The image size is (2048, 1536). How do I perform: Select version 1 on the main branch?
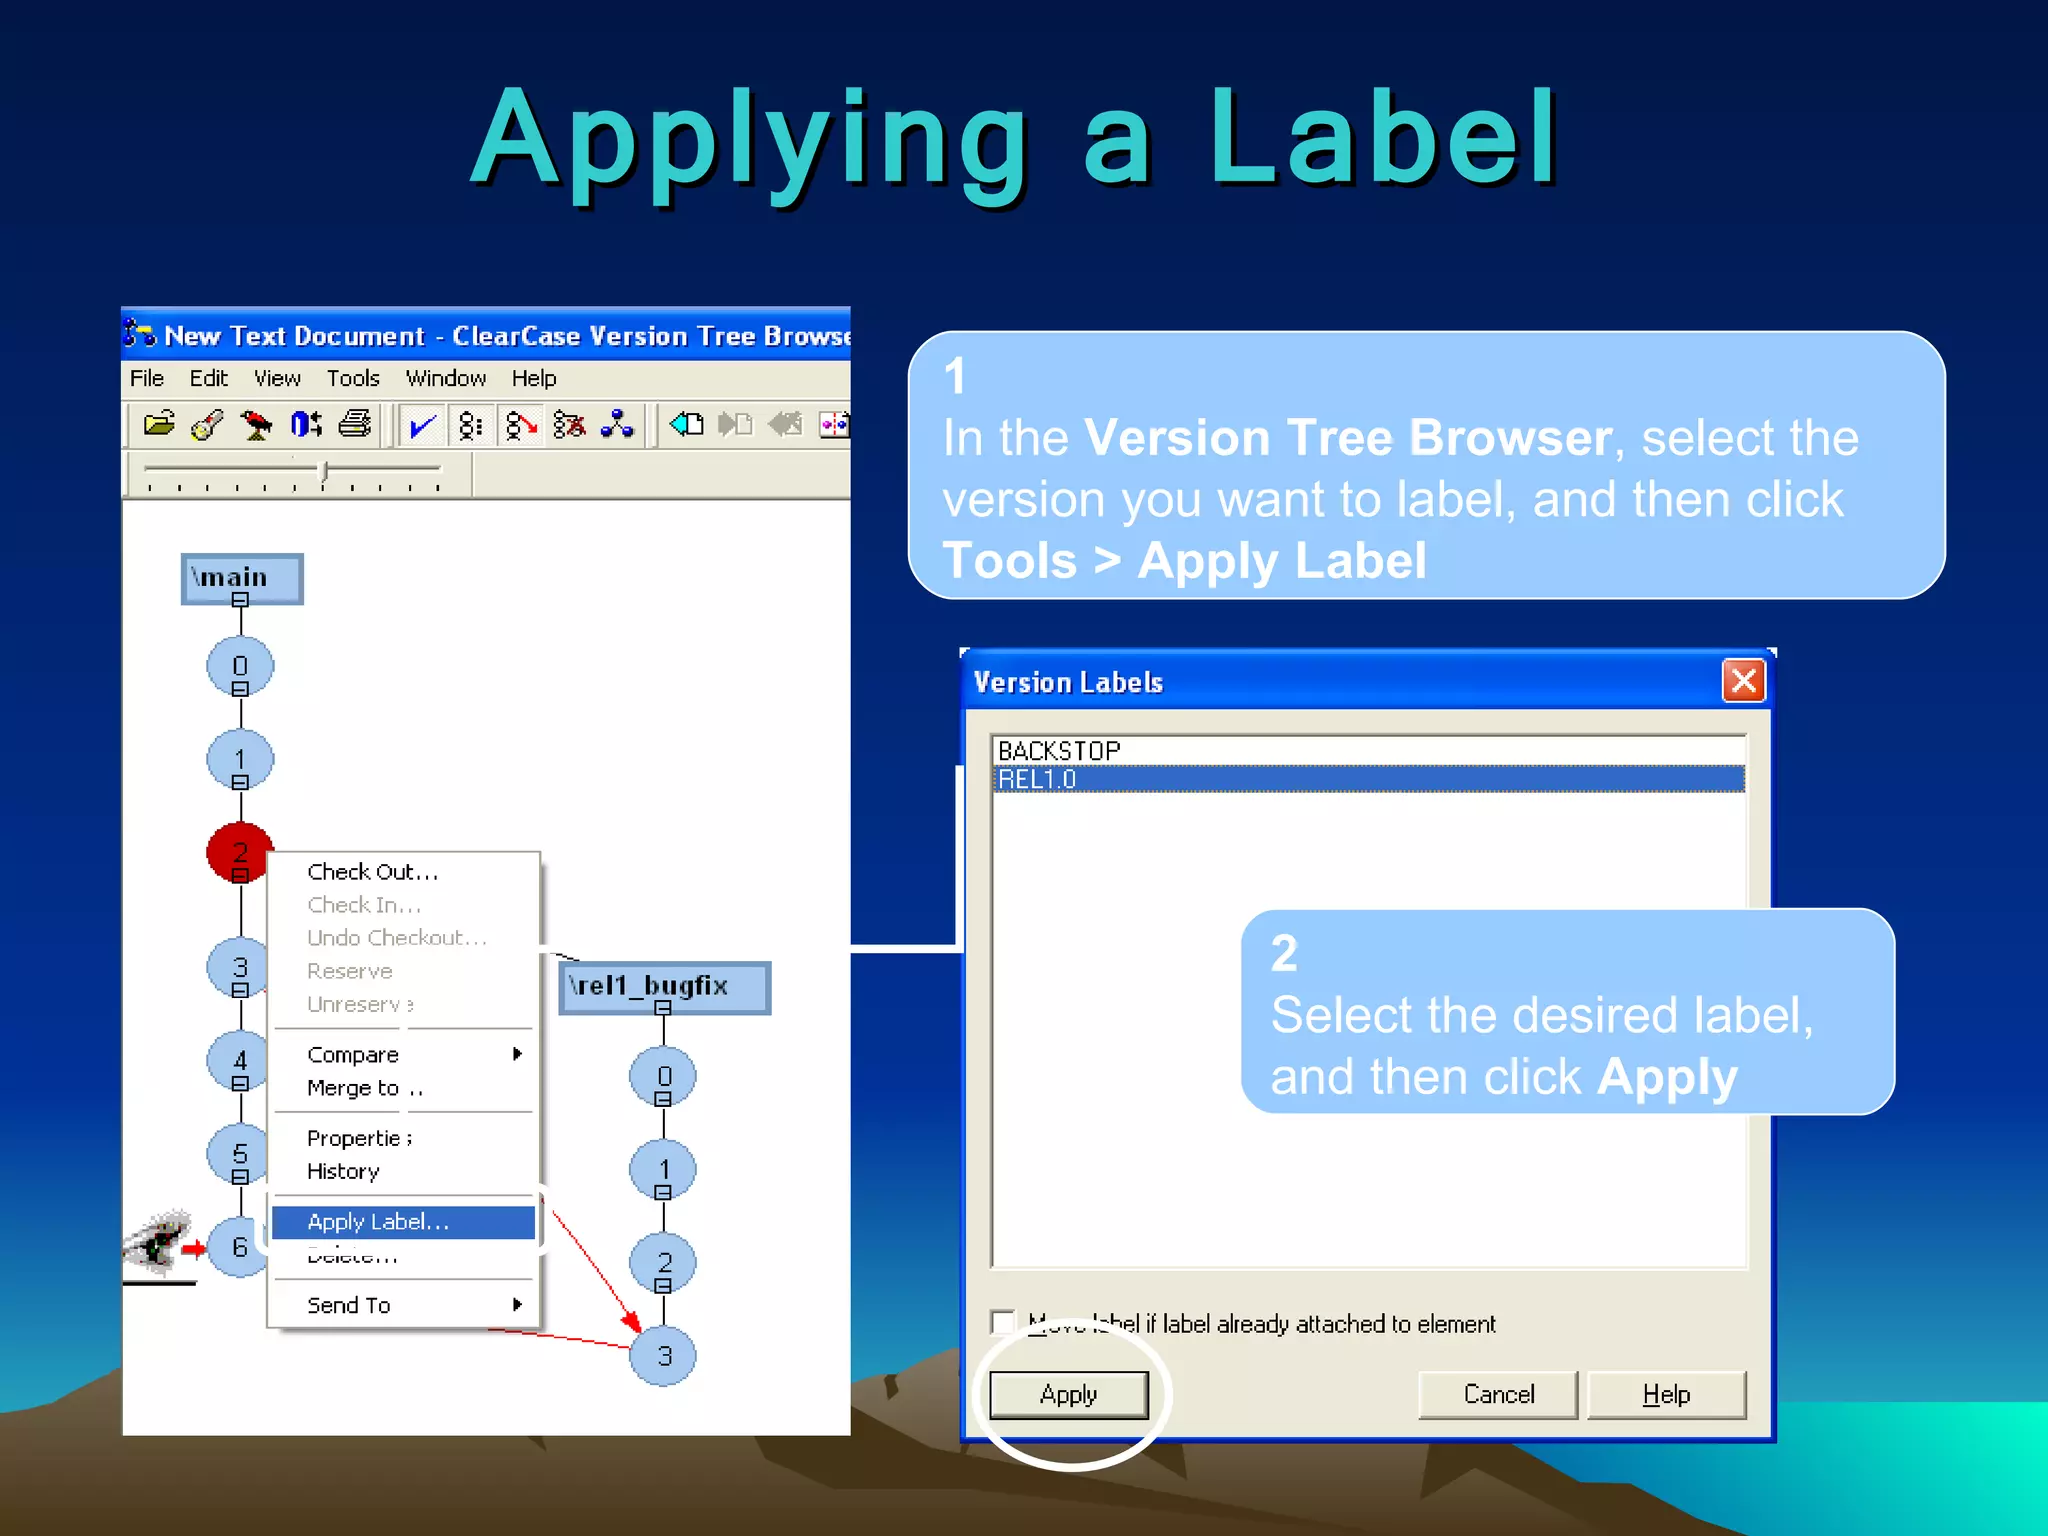(x=240, y=759)
